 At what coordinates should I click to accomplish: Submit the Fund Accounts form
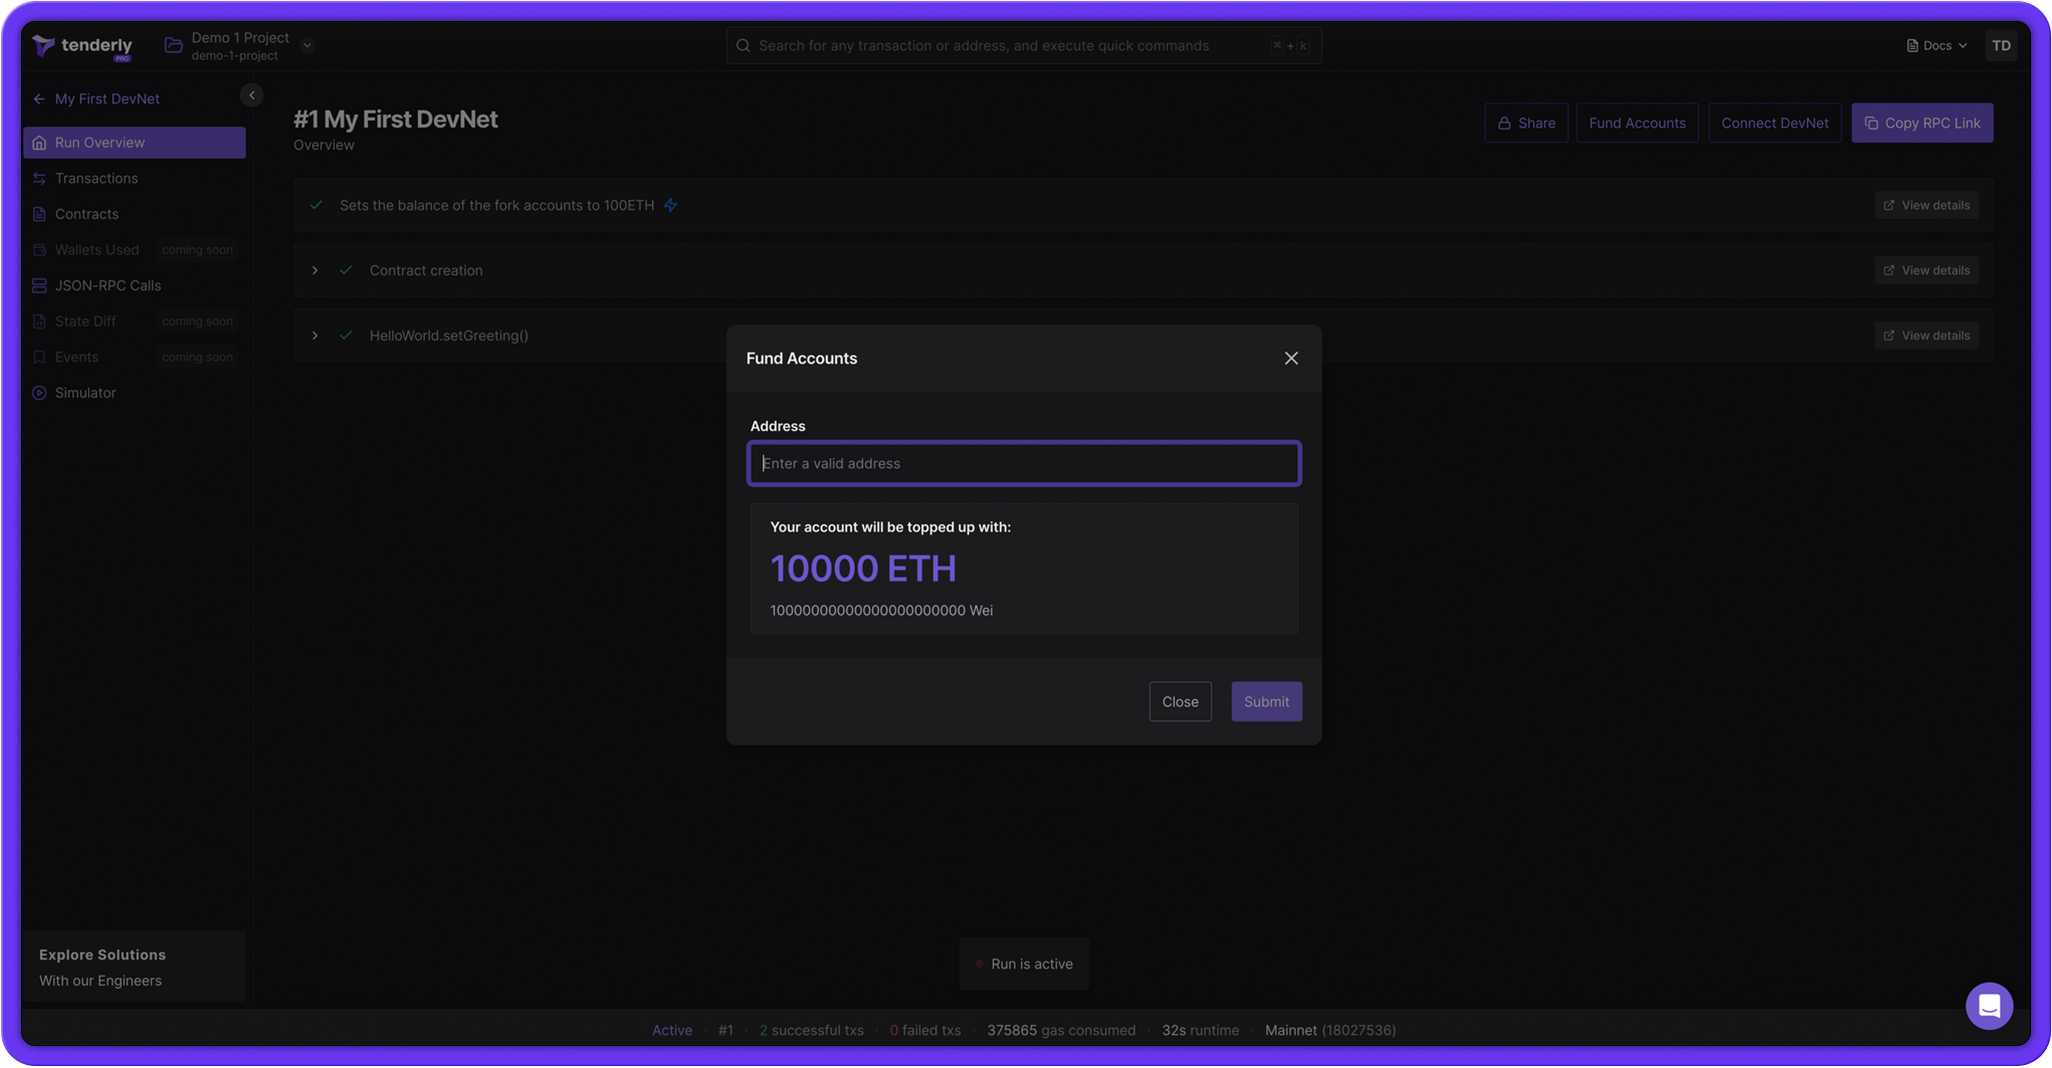coord(1266,701)
